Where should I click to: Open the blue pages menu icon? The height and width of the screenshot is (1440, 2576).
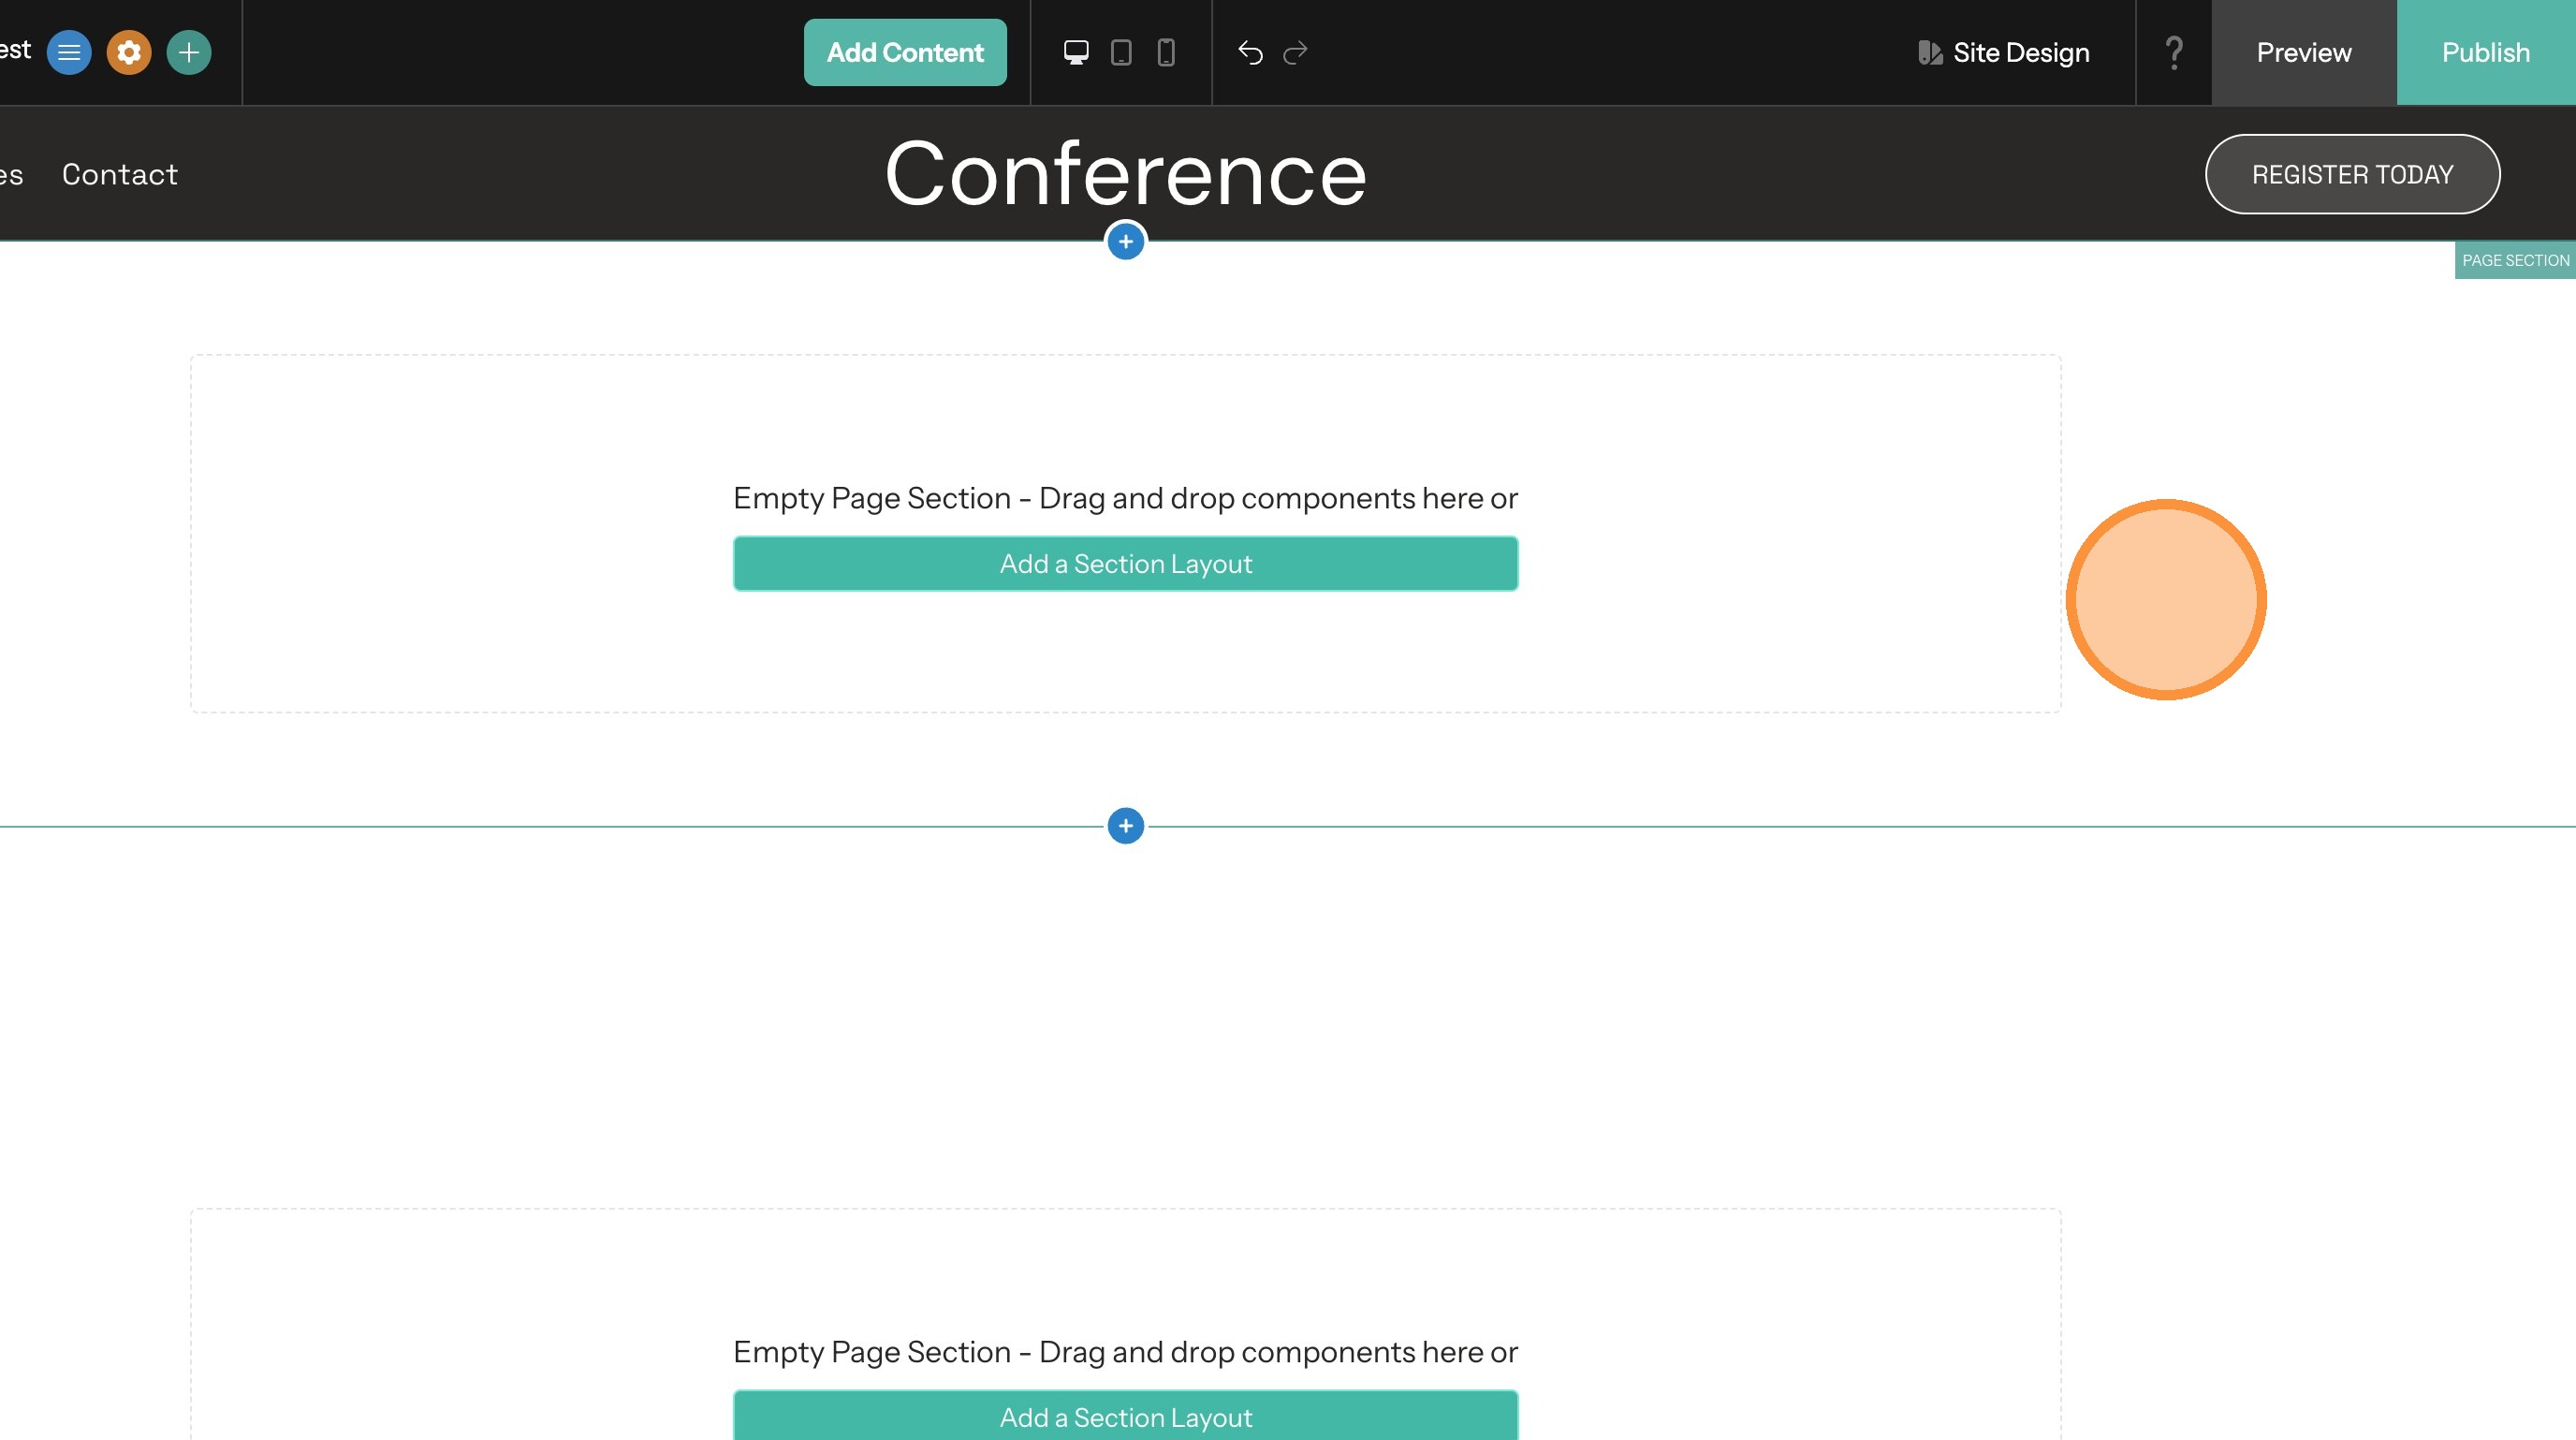(69, 52)
